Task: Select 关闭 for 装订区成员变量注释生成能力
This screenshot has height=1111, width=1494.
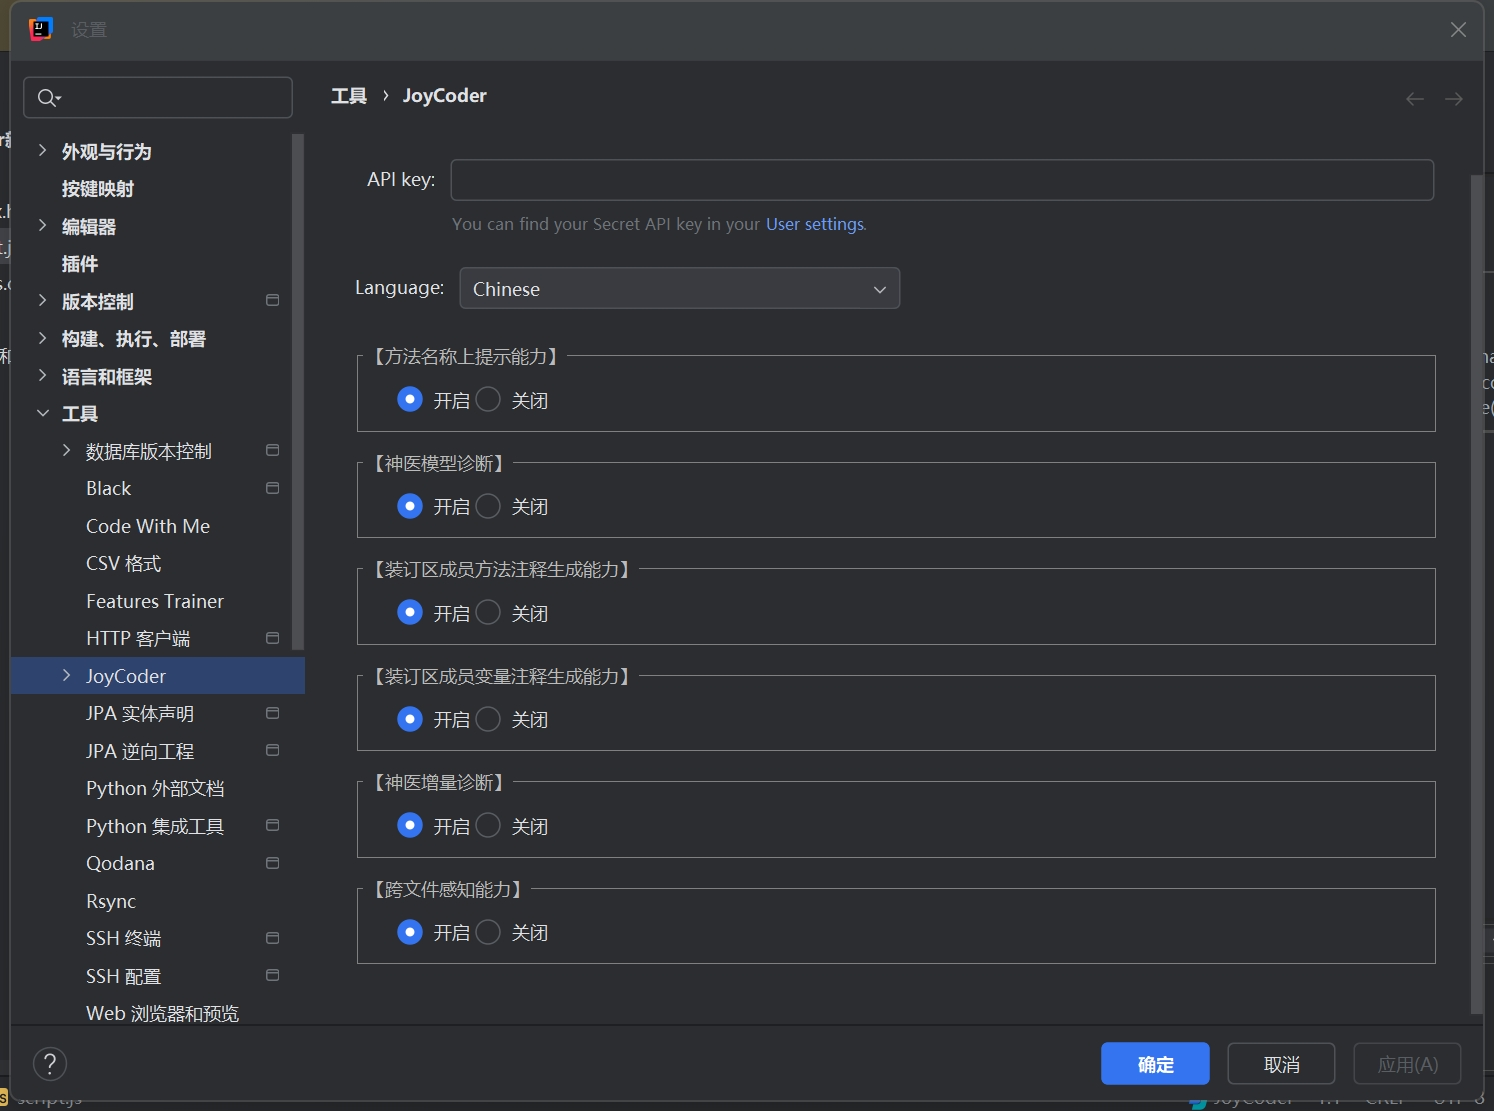Action: click(488, 719)
